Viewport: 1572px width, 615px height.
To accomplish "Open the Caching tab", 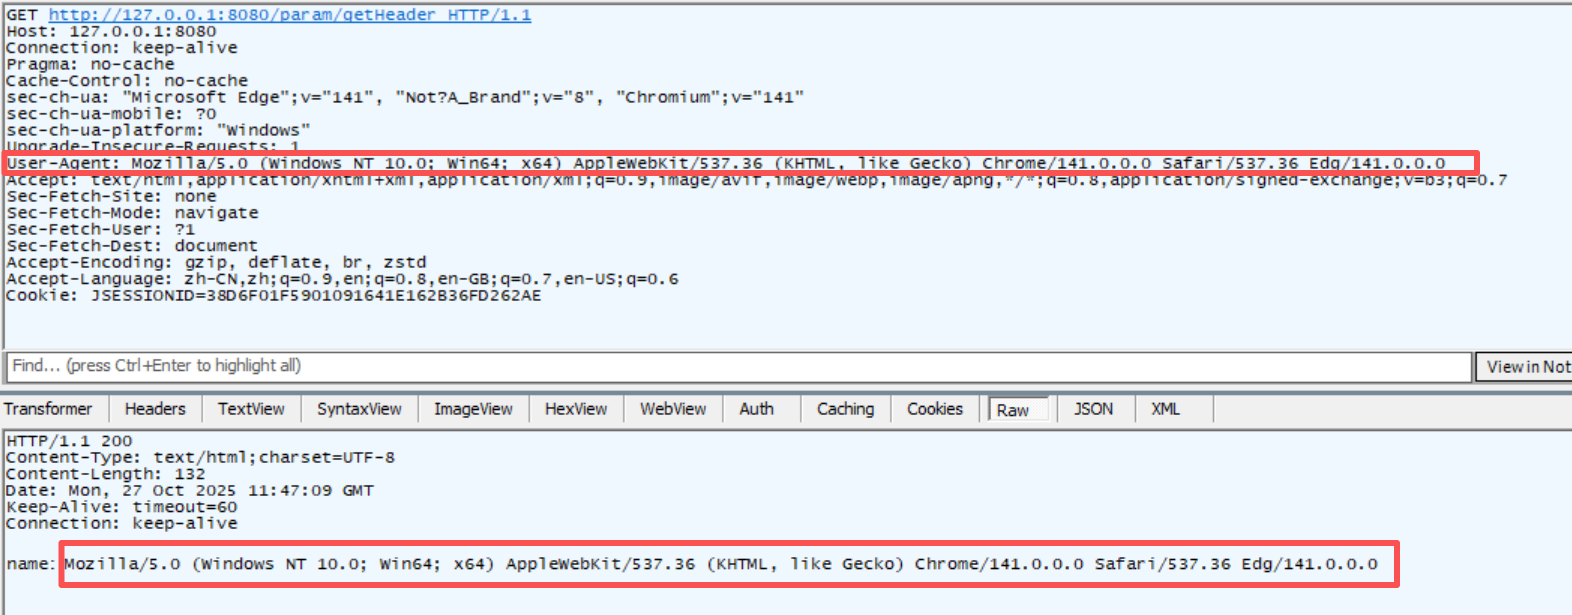I will click(x=845, y=409).
